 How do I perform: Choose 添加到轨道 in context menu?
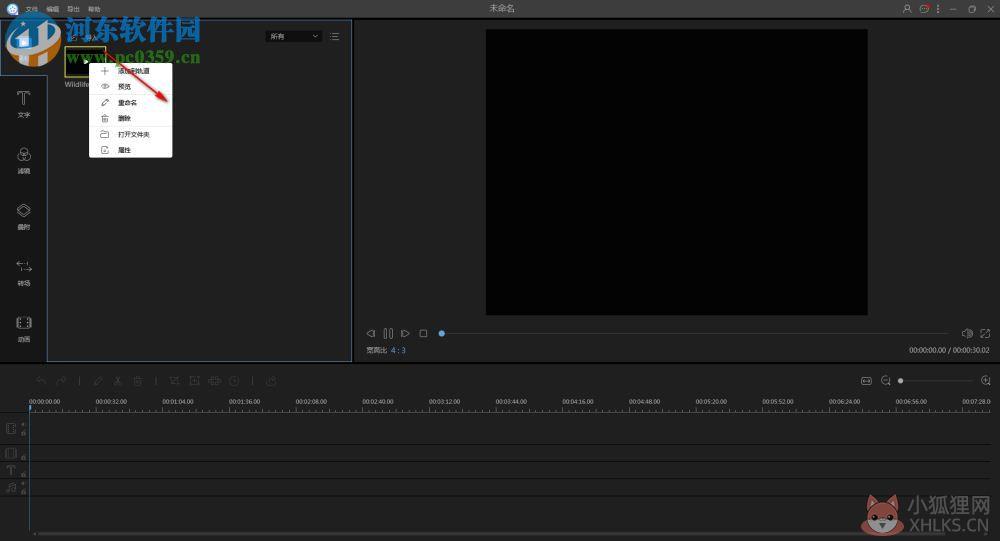[x=131, y=71]
